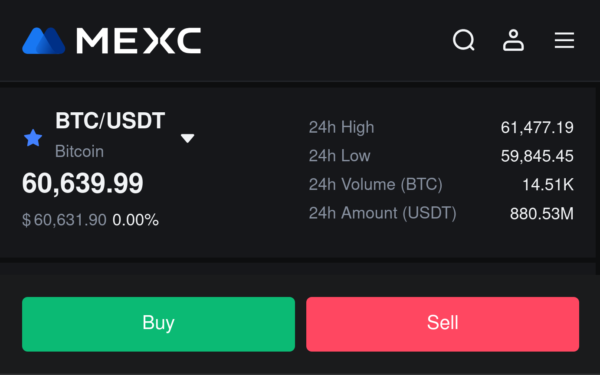The height and width of the screenshot is (375, 600).
Task: Click the 0.00% change value
Action: [x=135, y=220]
